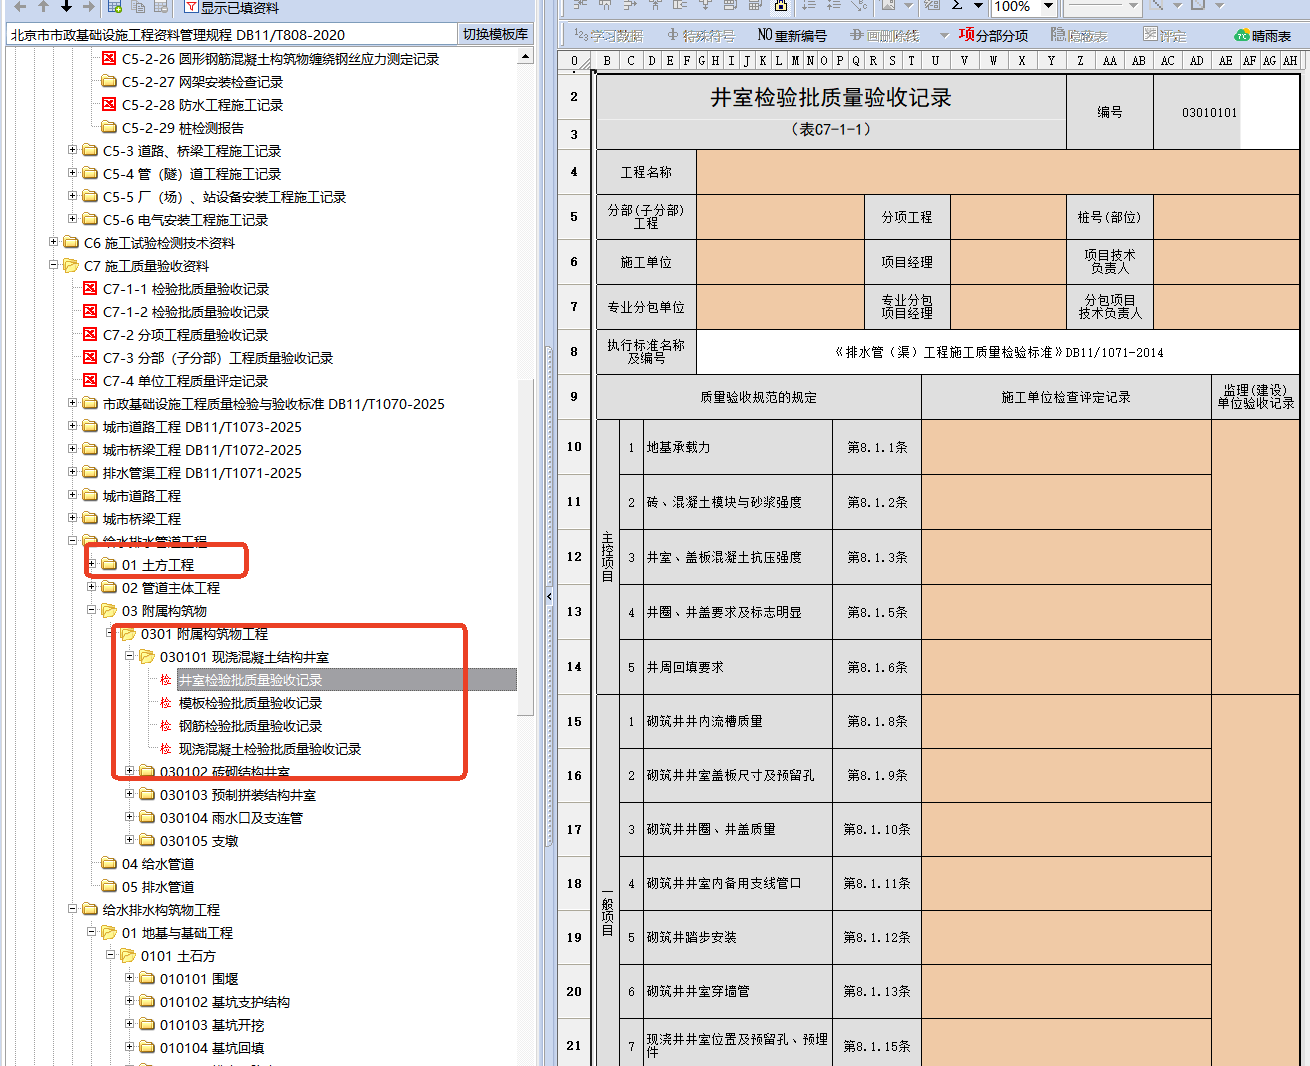Image resolution: width=1310 pixels, height=1066 pixels.
Task: Expand the 01 土方工程 tree node
Action: tap(92, 565)
